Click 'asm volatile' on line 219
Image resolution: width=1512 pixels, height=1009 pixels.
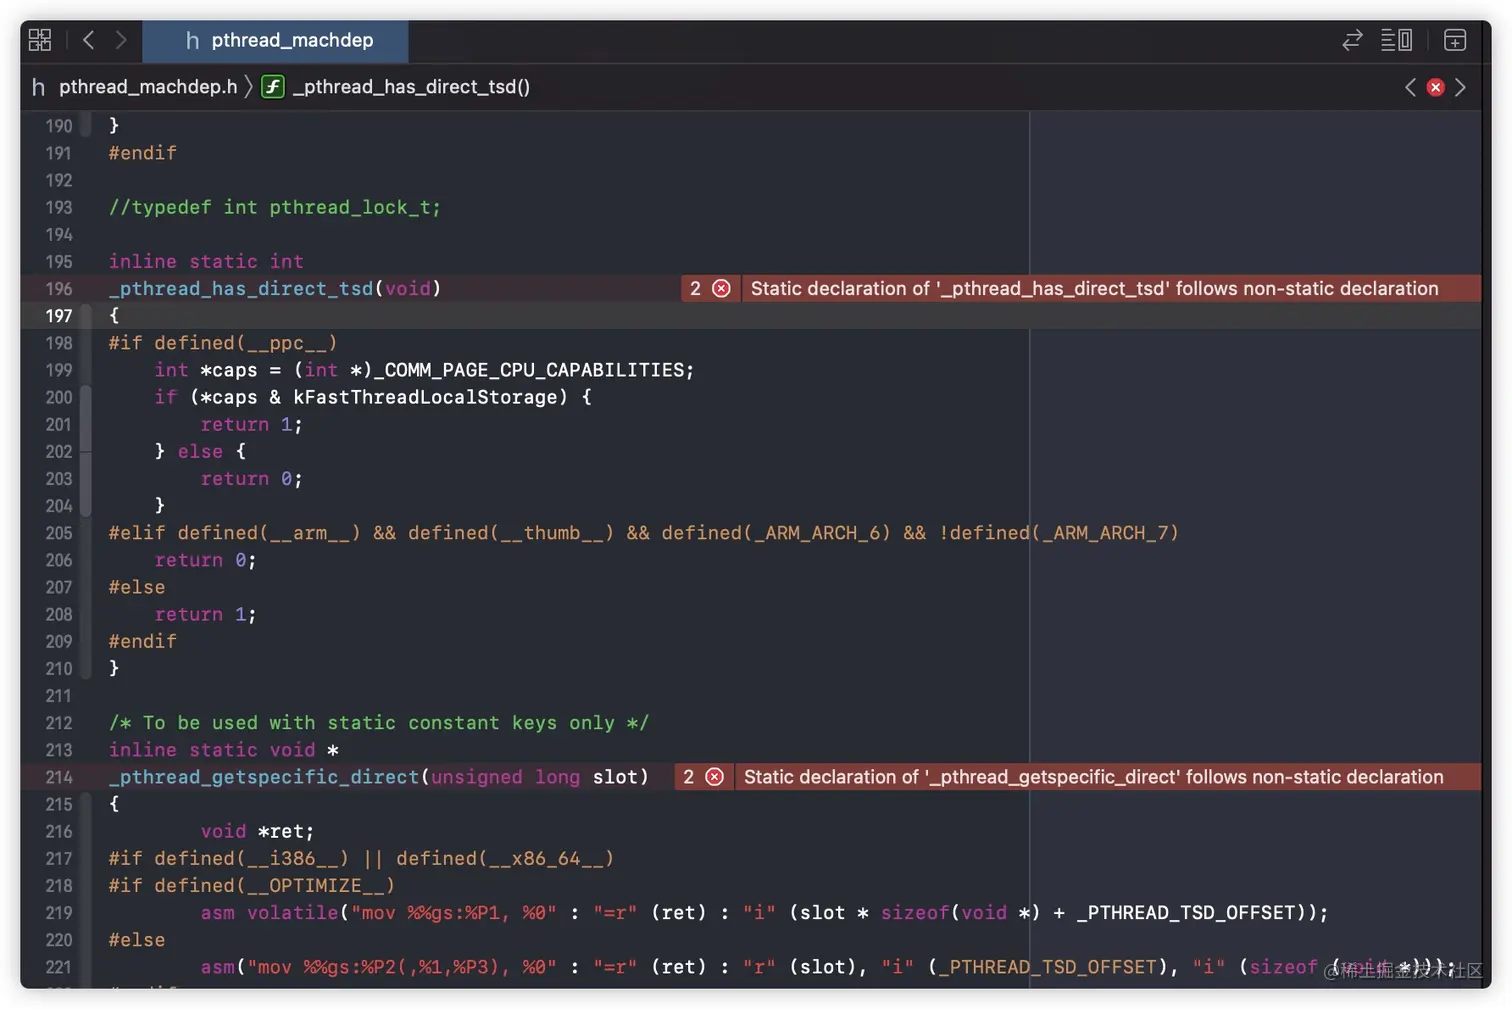pos(270,913)
